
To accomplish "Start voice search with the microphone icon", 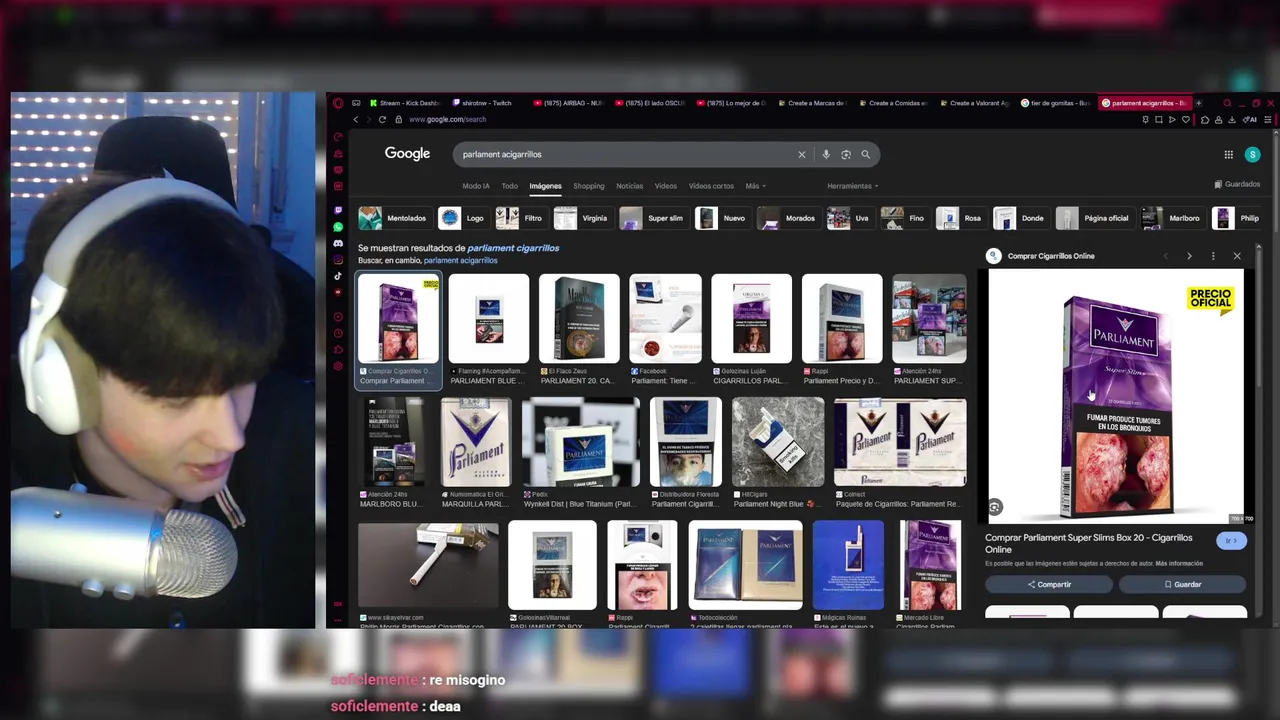I will click(826, 154).
